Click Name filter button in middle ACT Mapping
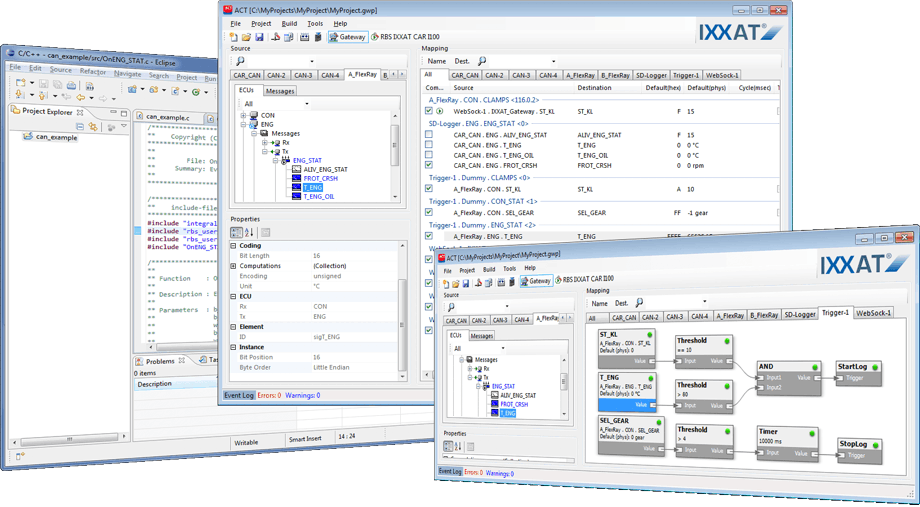This screenshot has height=507, width=920. tap(437, 61)
